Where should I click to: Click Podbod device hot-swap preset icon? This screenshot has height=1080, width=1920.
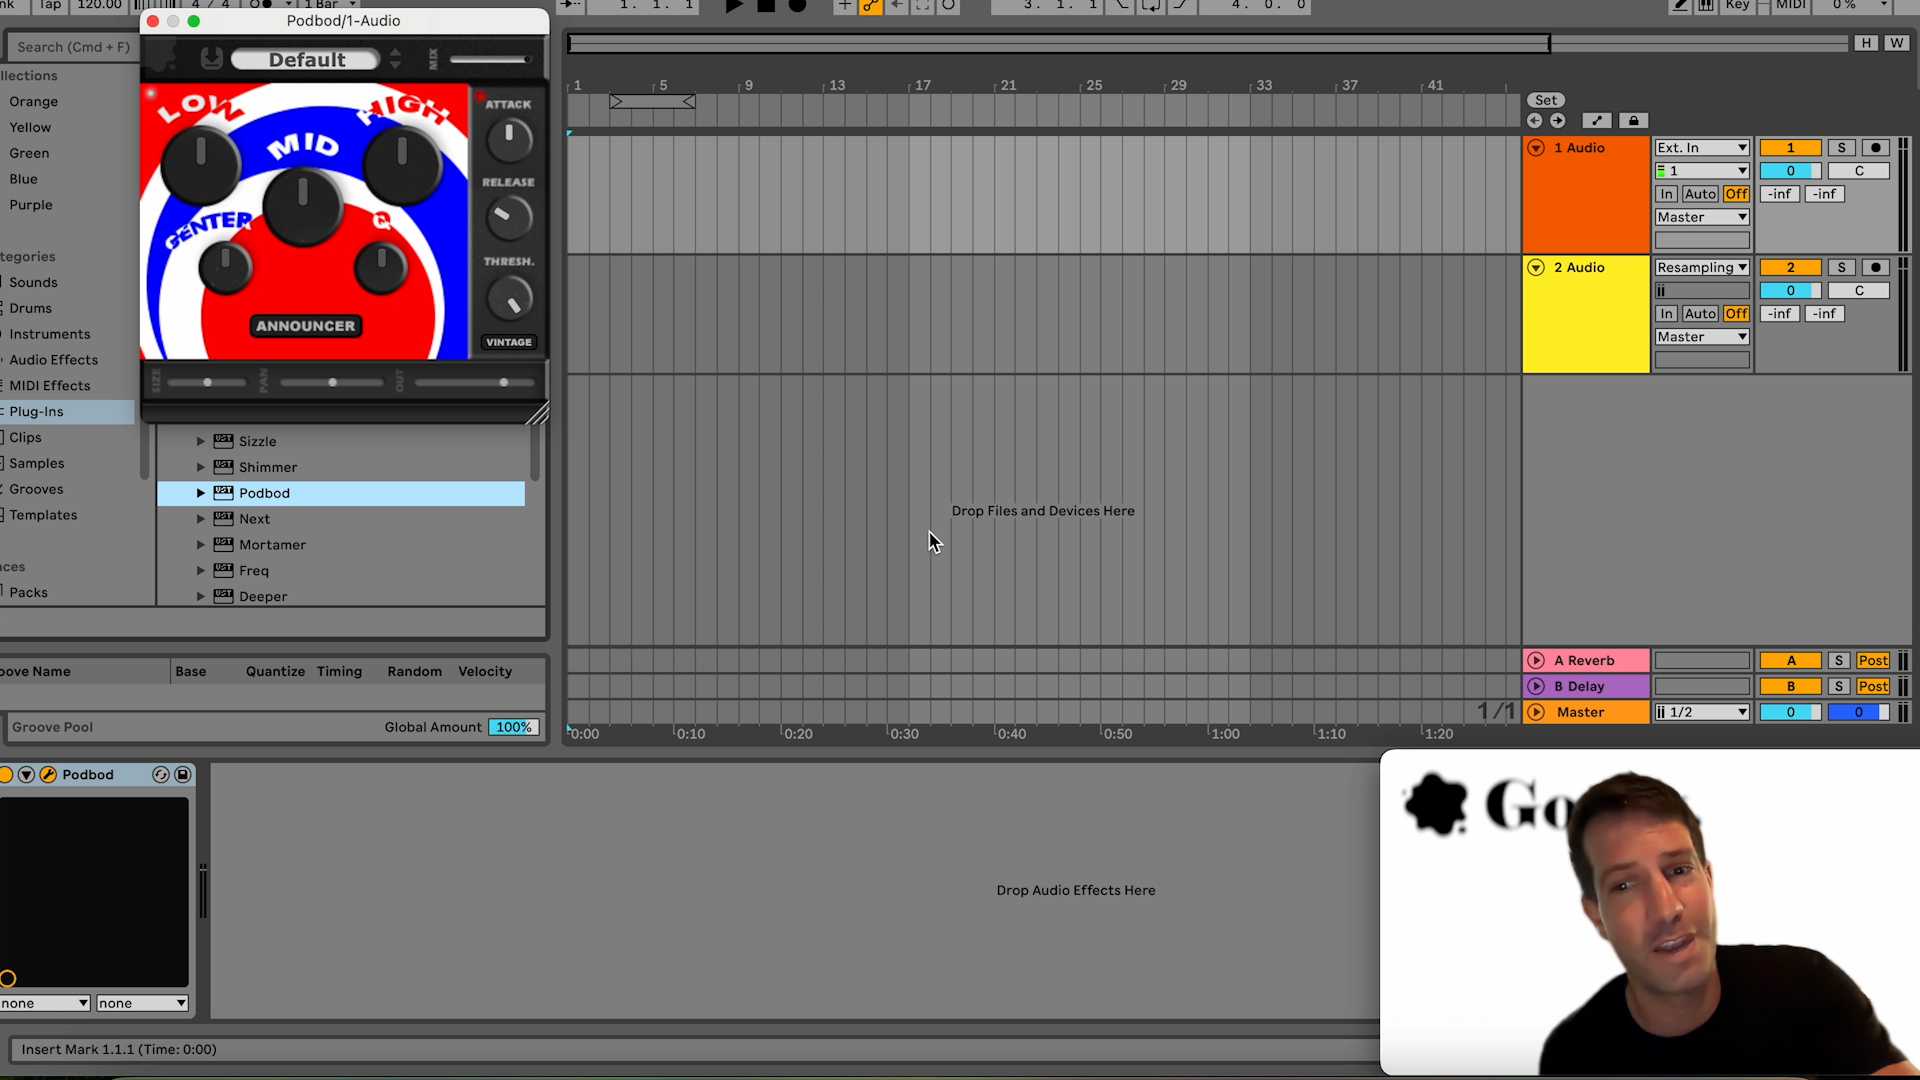point(161,775)
